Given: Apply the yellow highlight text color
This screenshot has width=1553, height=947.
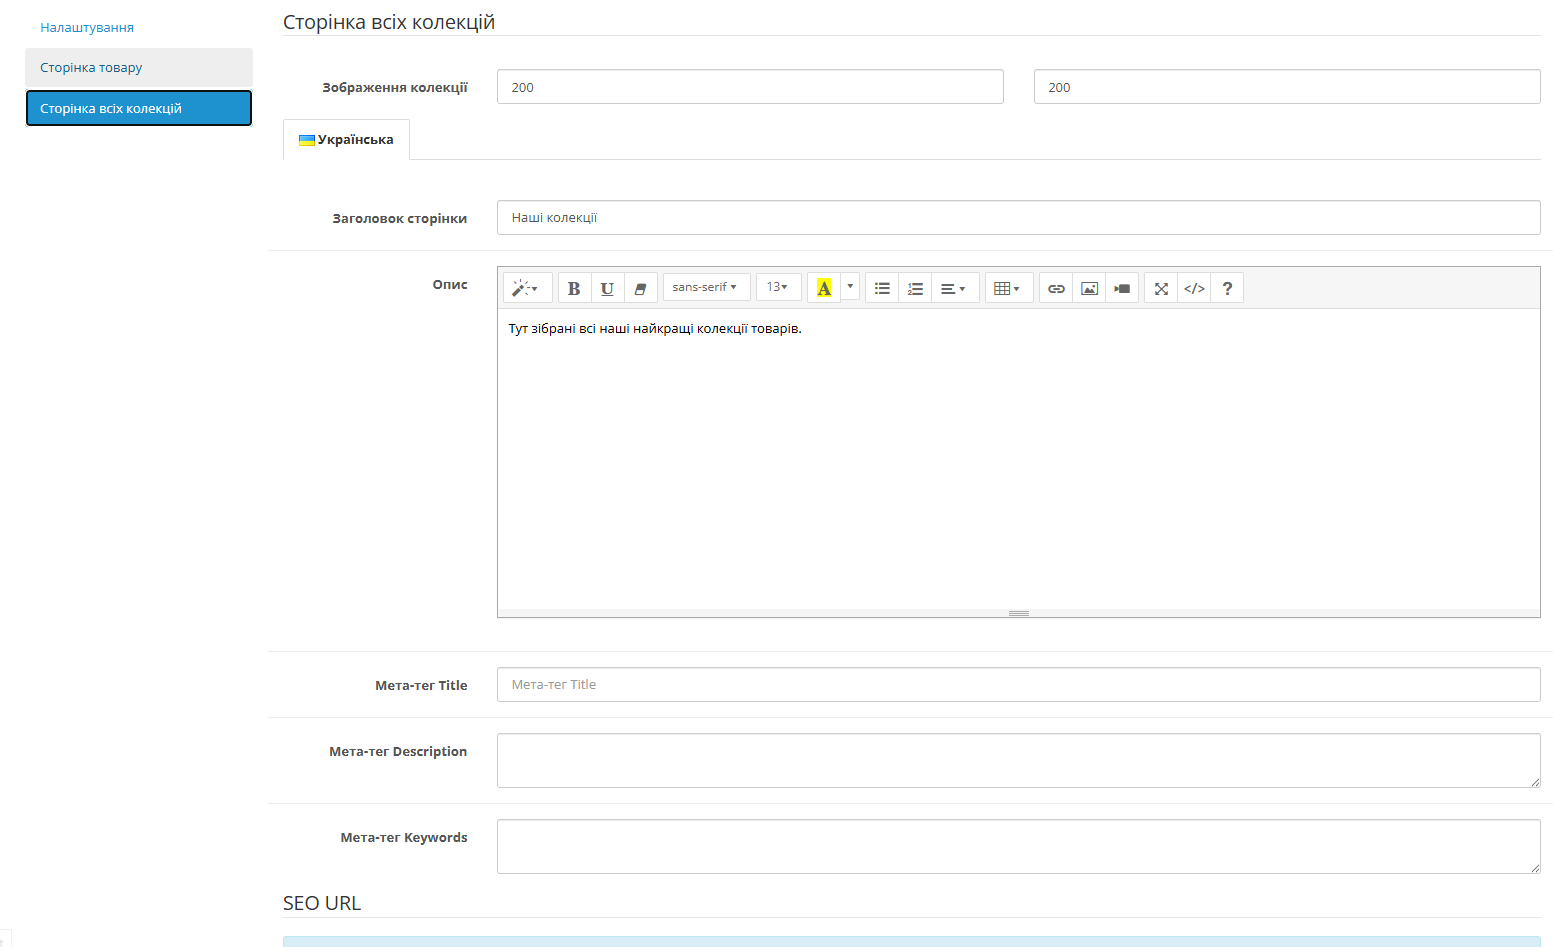Looking at the screenshot, I should coord(824,288).
